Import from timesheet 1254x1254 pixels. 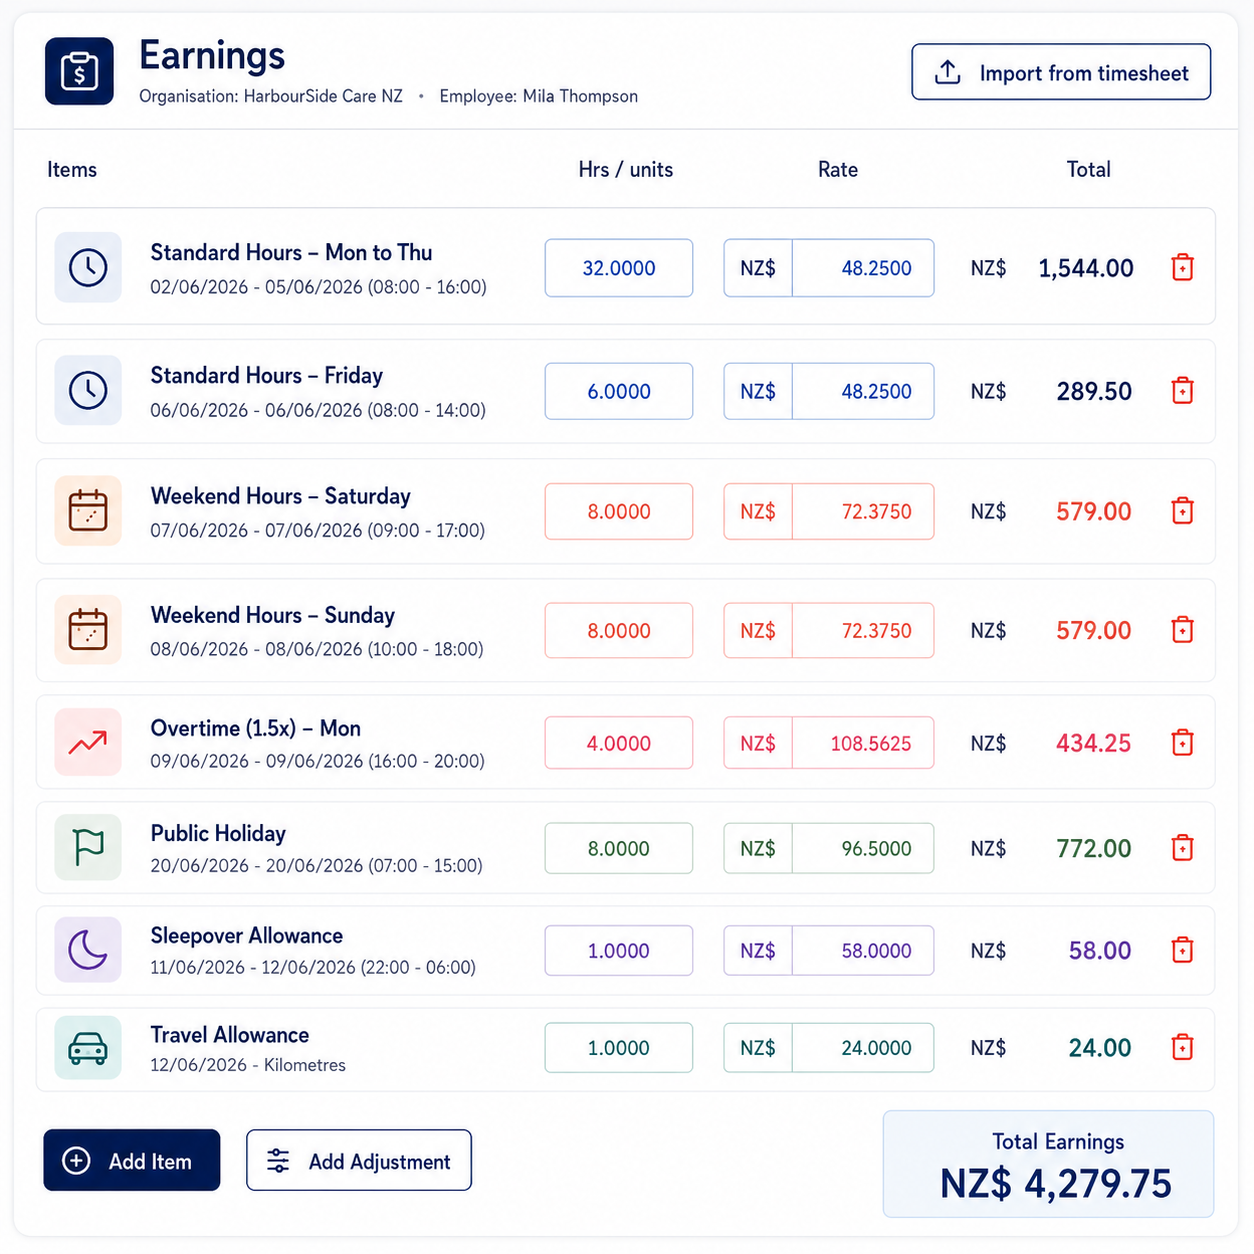click(1061, 72)
